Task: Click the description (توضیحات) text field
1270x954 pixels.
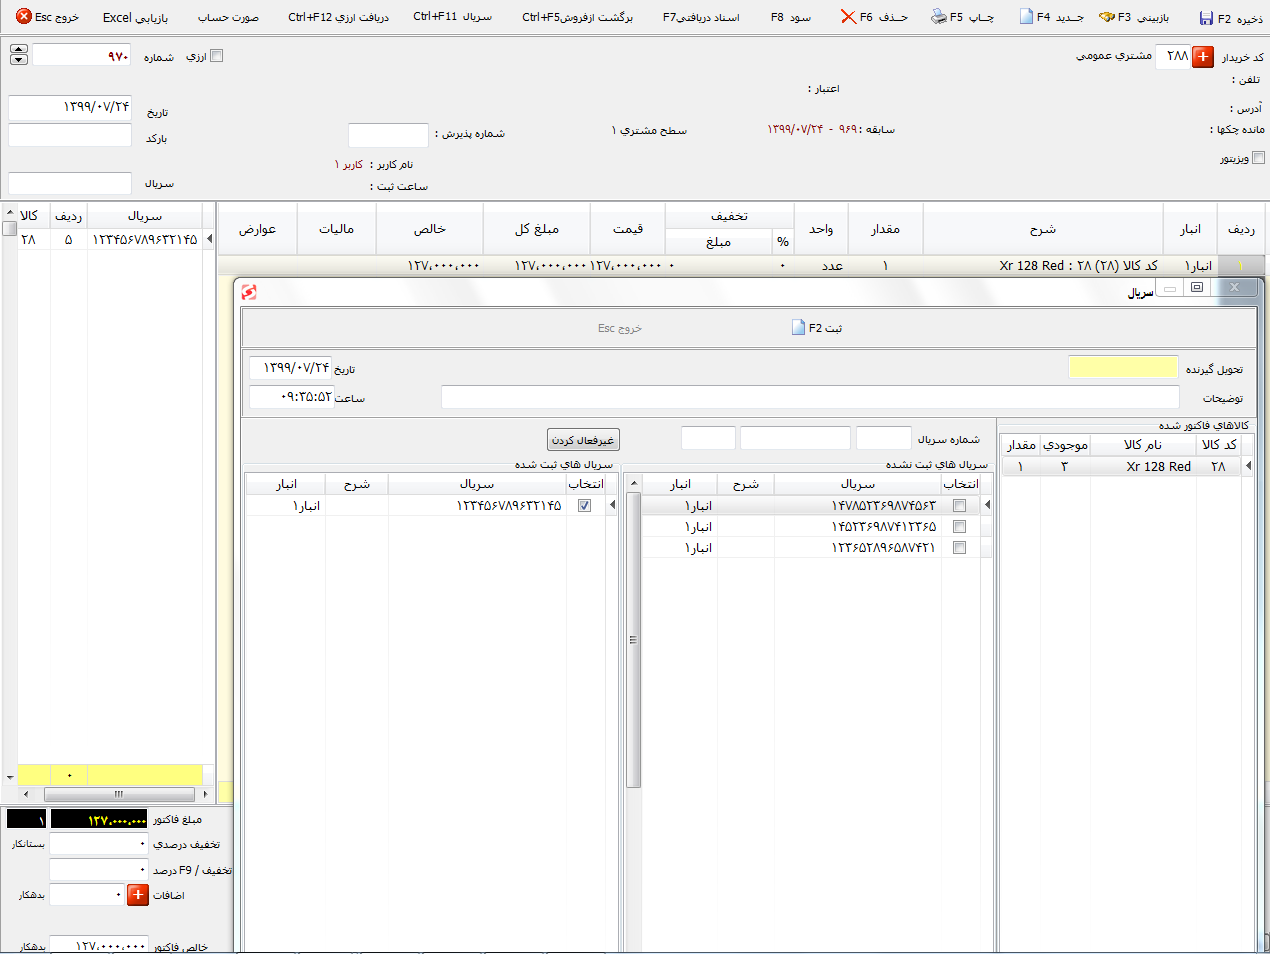Action: 810,397
